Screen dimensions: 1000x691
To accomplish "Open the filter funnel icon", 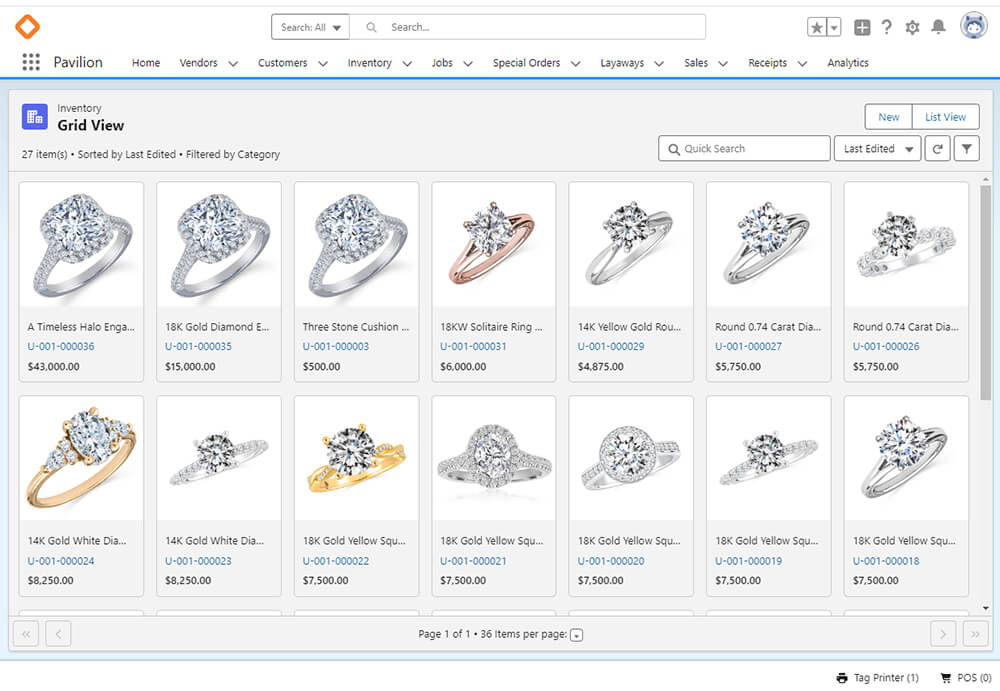I will pyautogui.click(x=967, y=149).
